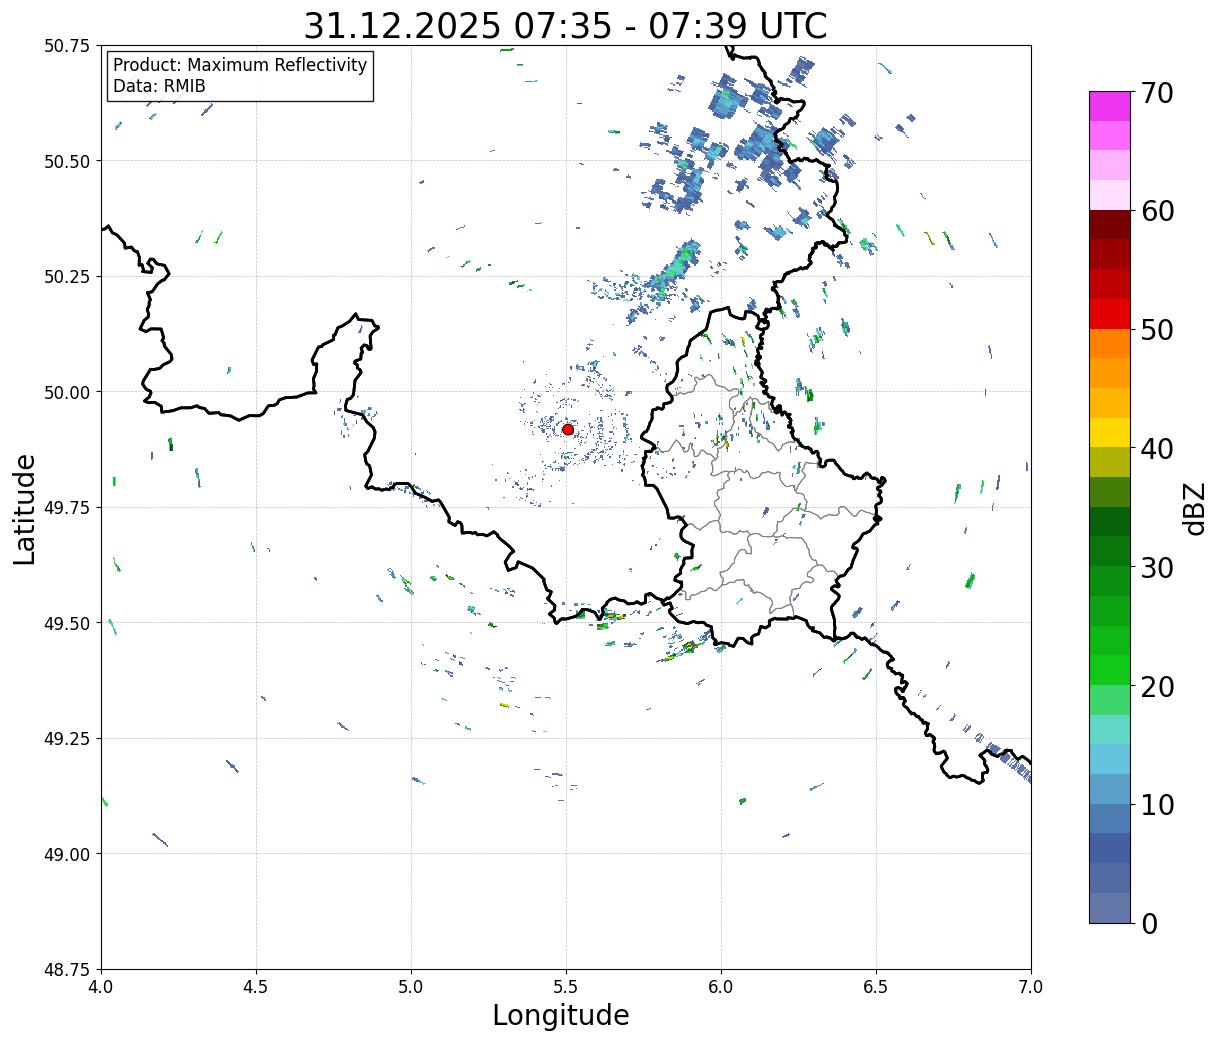Click the yellow swatch just above 40 dBZ
1219x1040 pixels.
1109,433
